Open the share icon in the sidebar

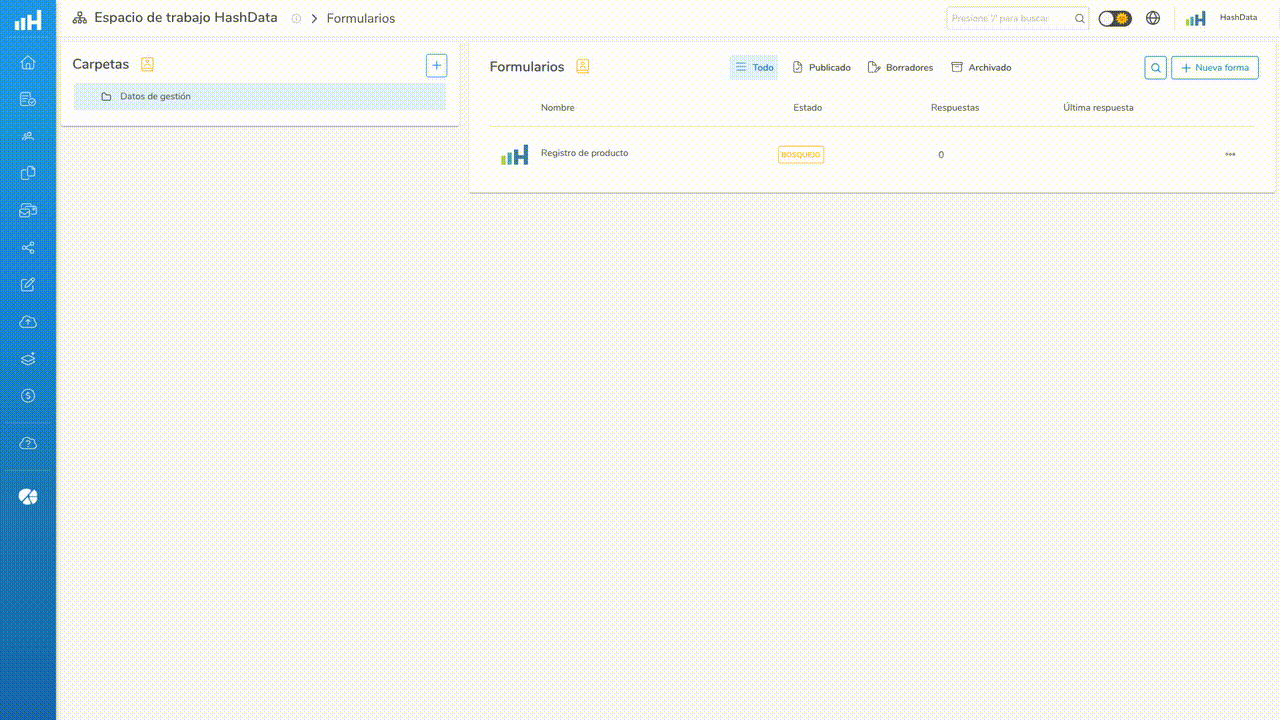28,248
